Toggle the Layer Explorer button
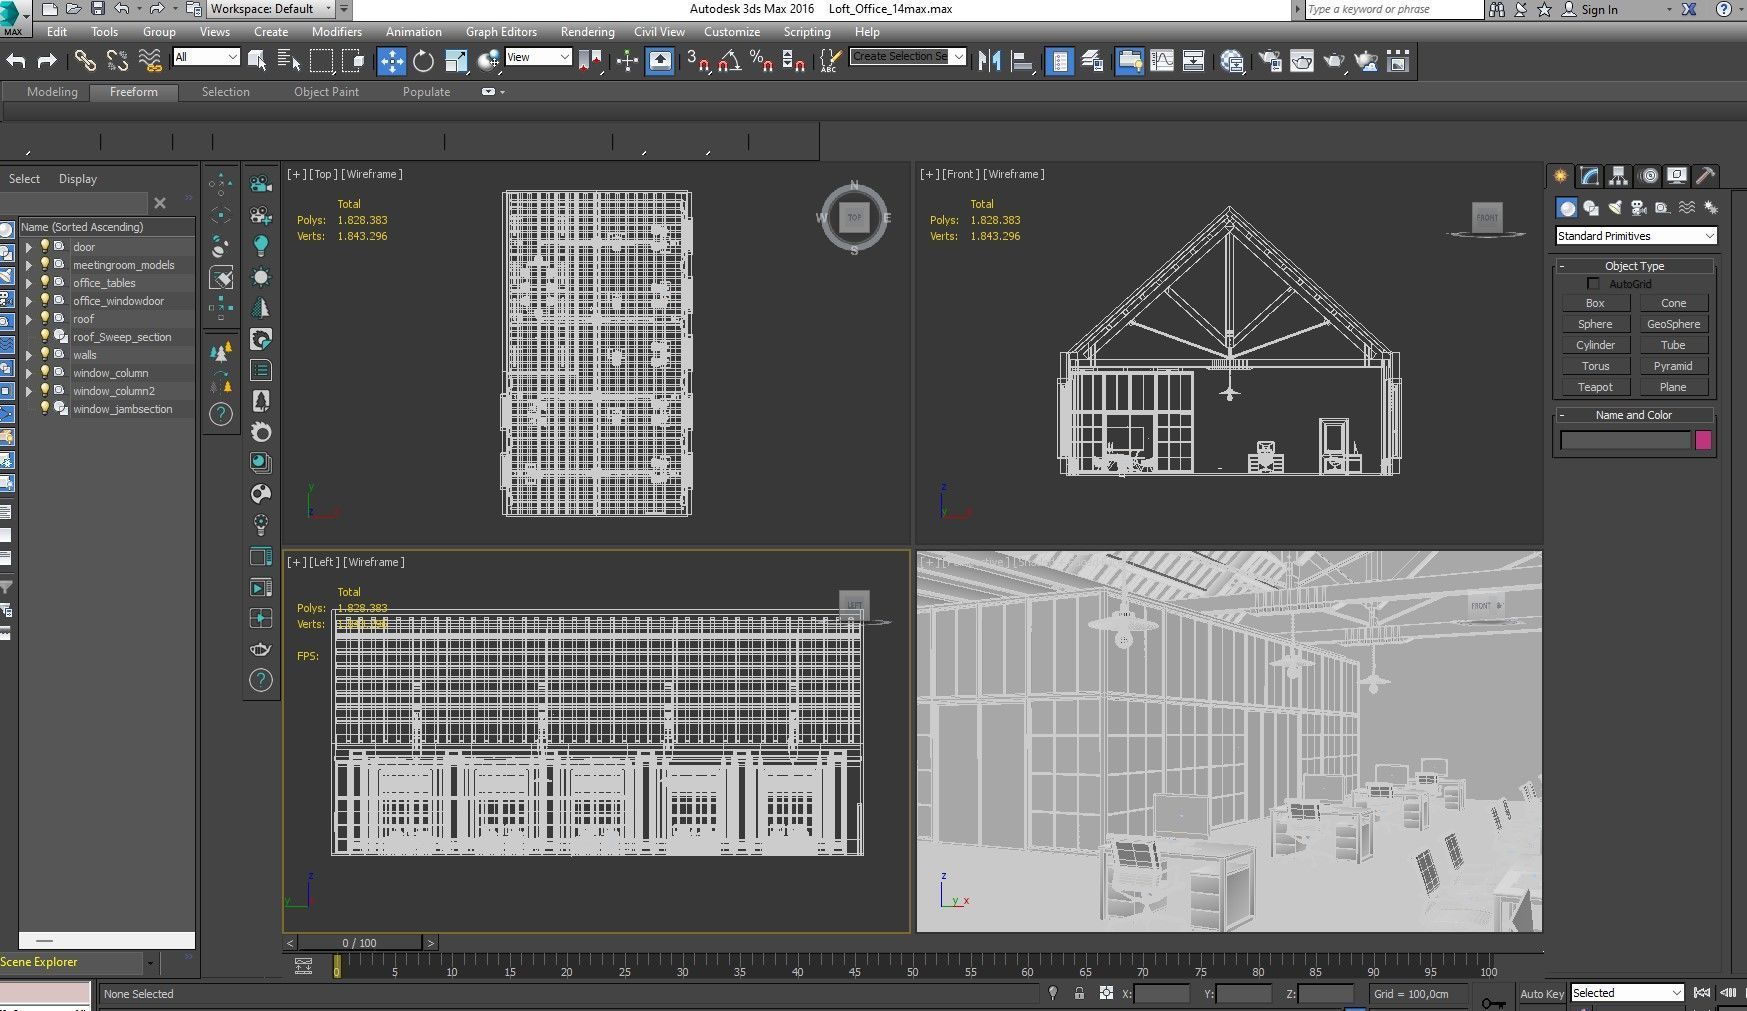Viewport: 1747px width, 1011px height. [x=1091, y=61]
